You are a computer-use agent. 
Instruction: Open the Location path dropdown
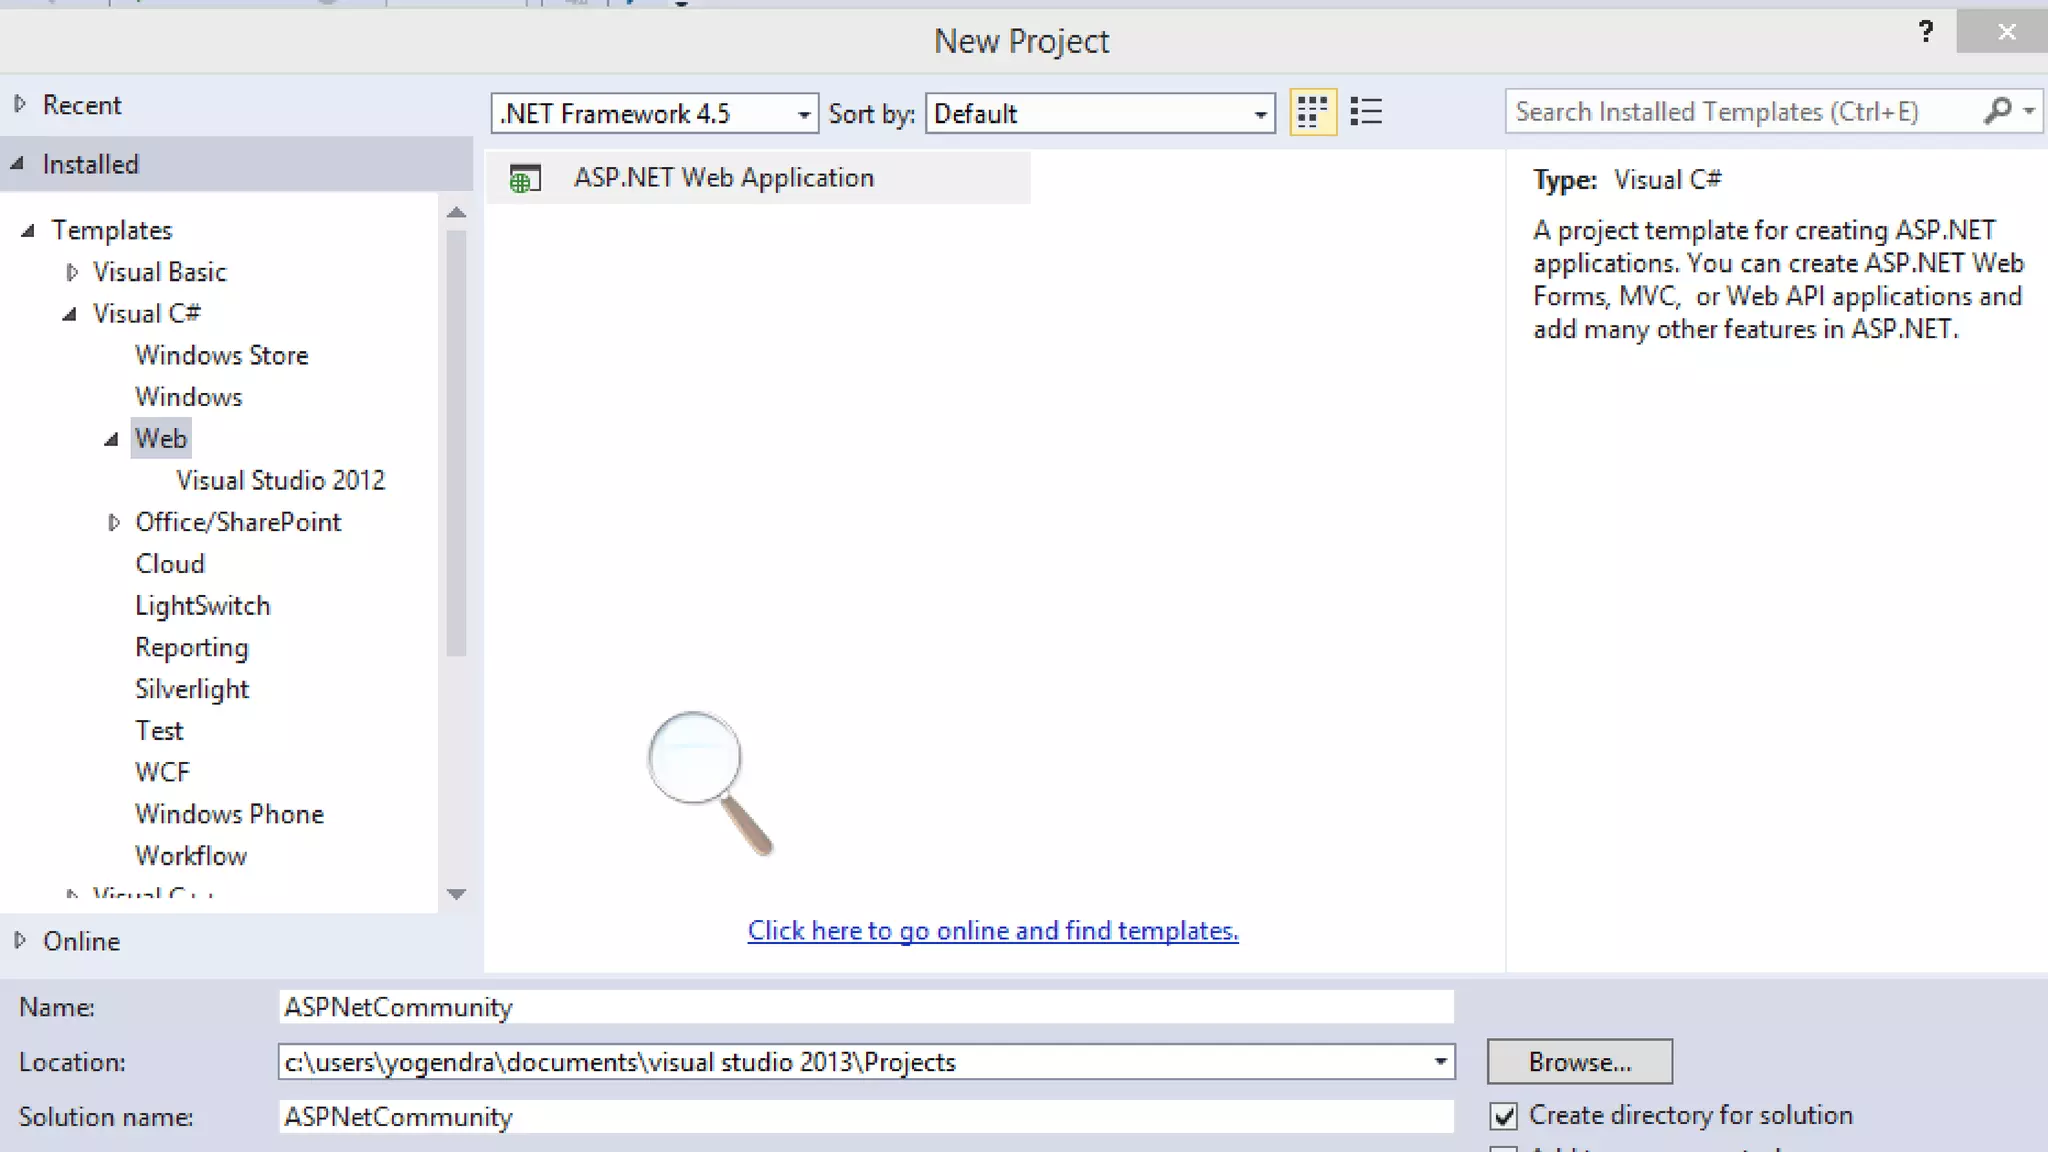[x=1440, y=1062]
